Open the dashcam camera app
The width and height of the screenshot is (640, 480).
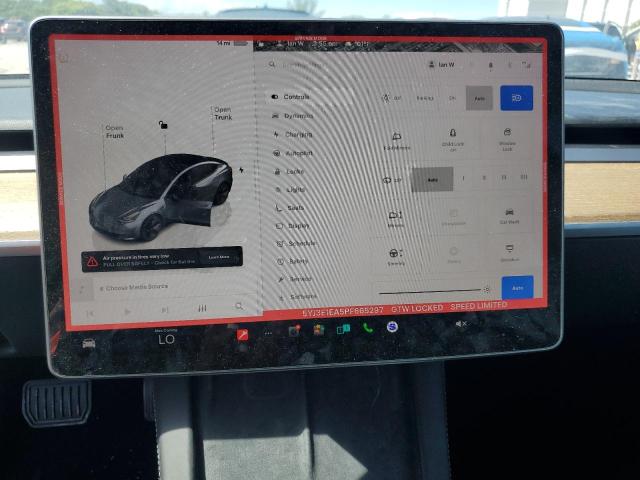tap(294, 331)
